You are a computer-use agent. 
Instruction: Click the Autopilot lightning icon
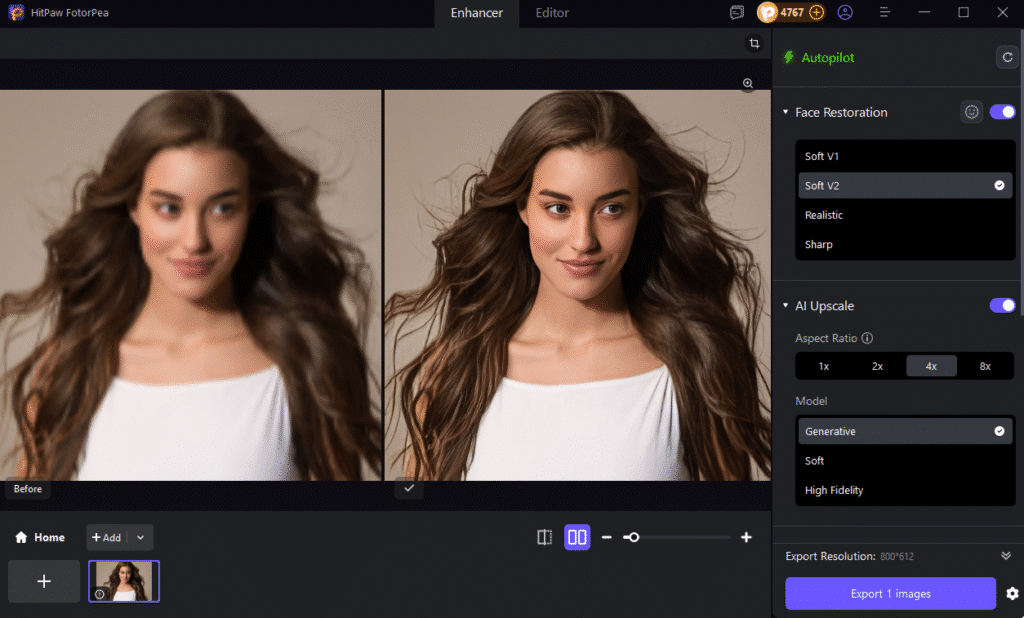tap(789, 57)
